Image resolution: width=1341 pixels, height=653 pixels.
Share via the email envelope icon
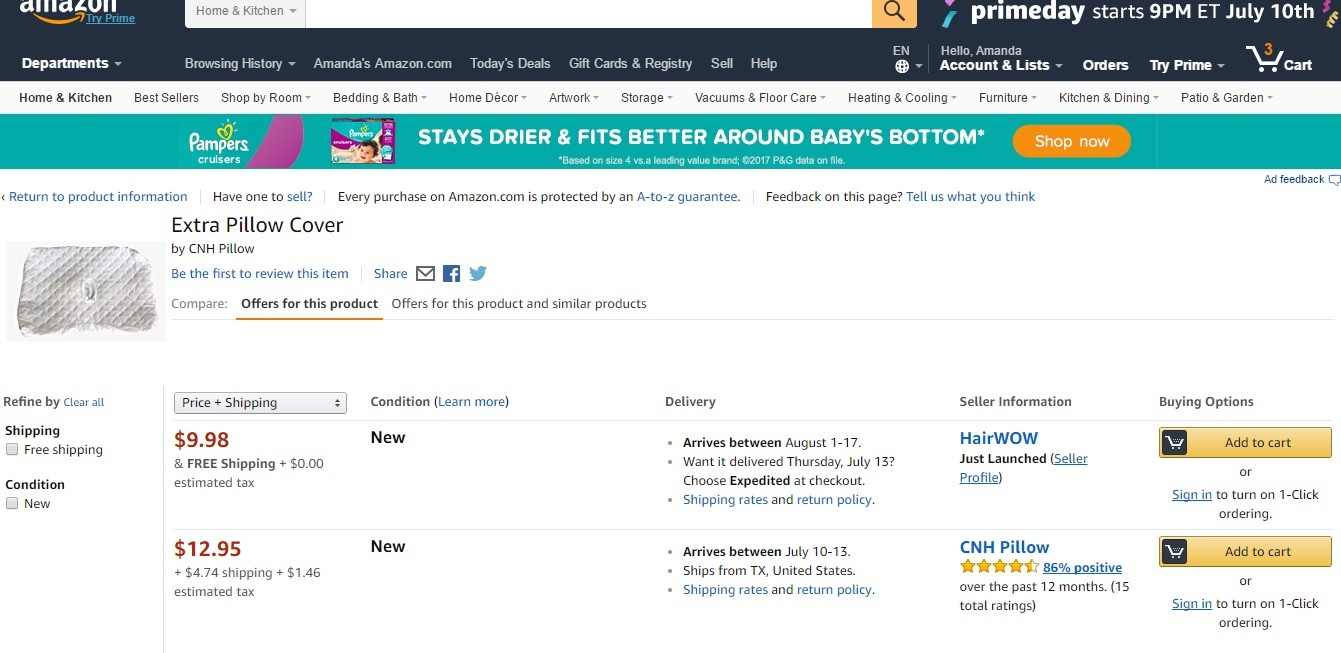click(425, 274)
